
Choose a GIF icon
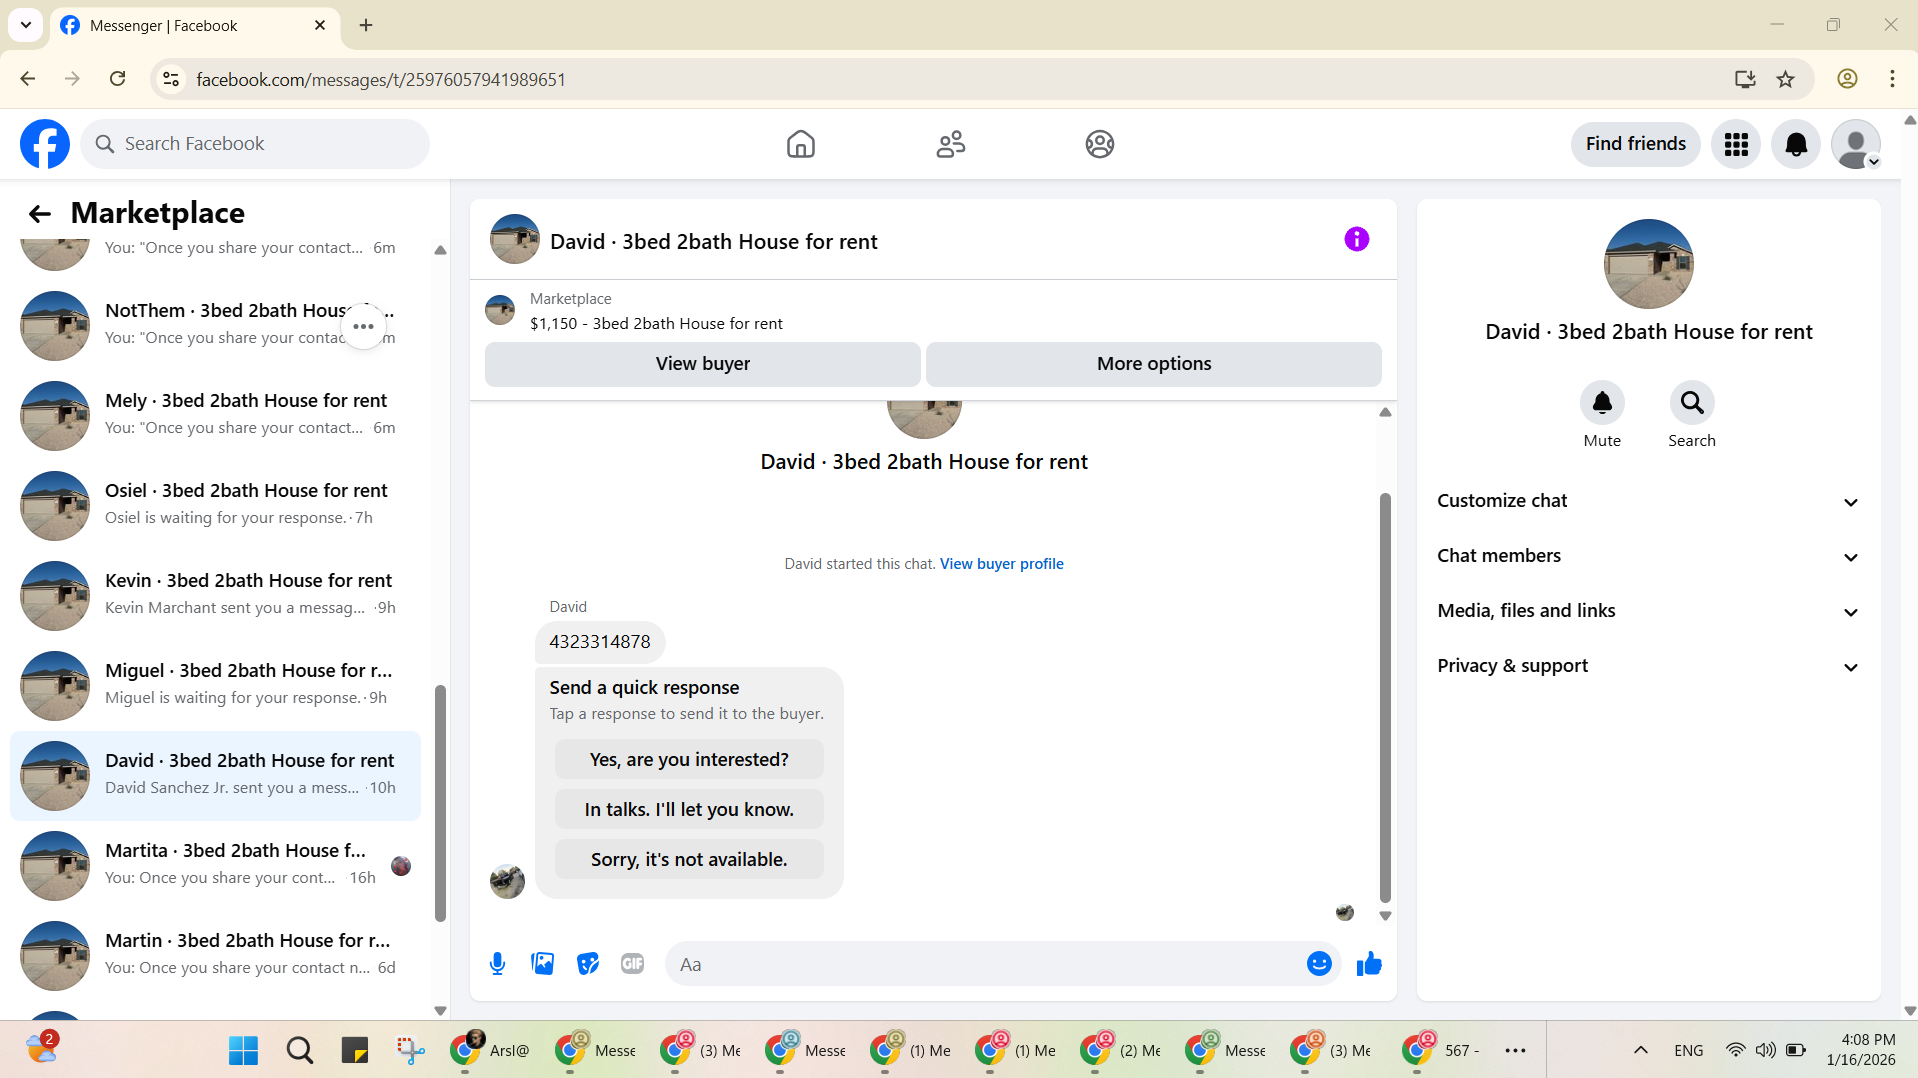pos(632,964)
